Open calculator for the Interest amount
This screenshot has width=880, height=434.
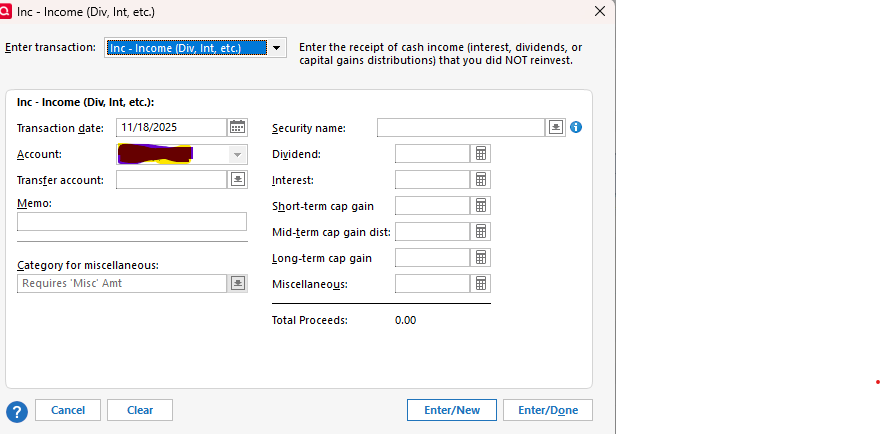click(x=481, y=180)
